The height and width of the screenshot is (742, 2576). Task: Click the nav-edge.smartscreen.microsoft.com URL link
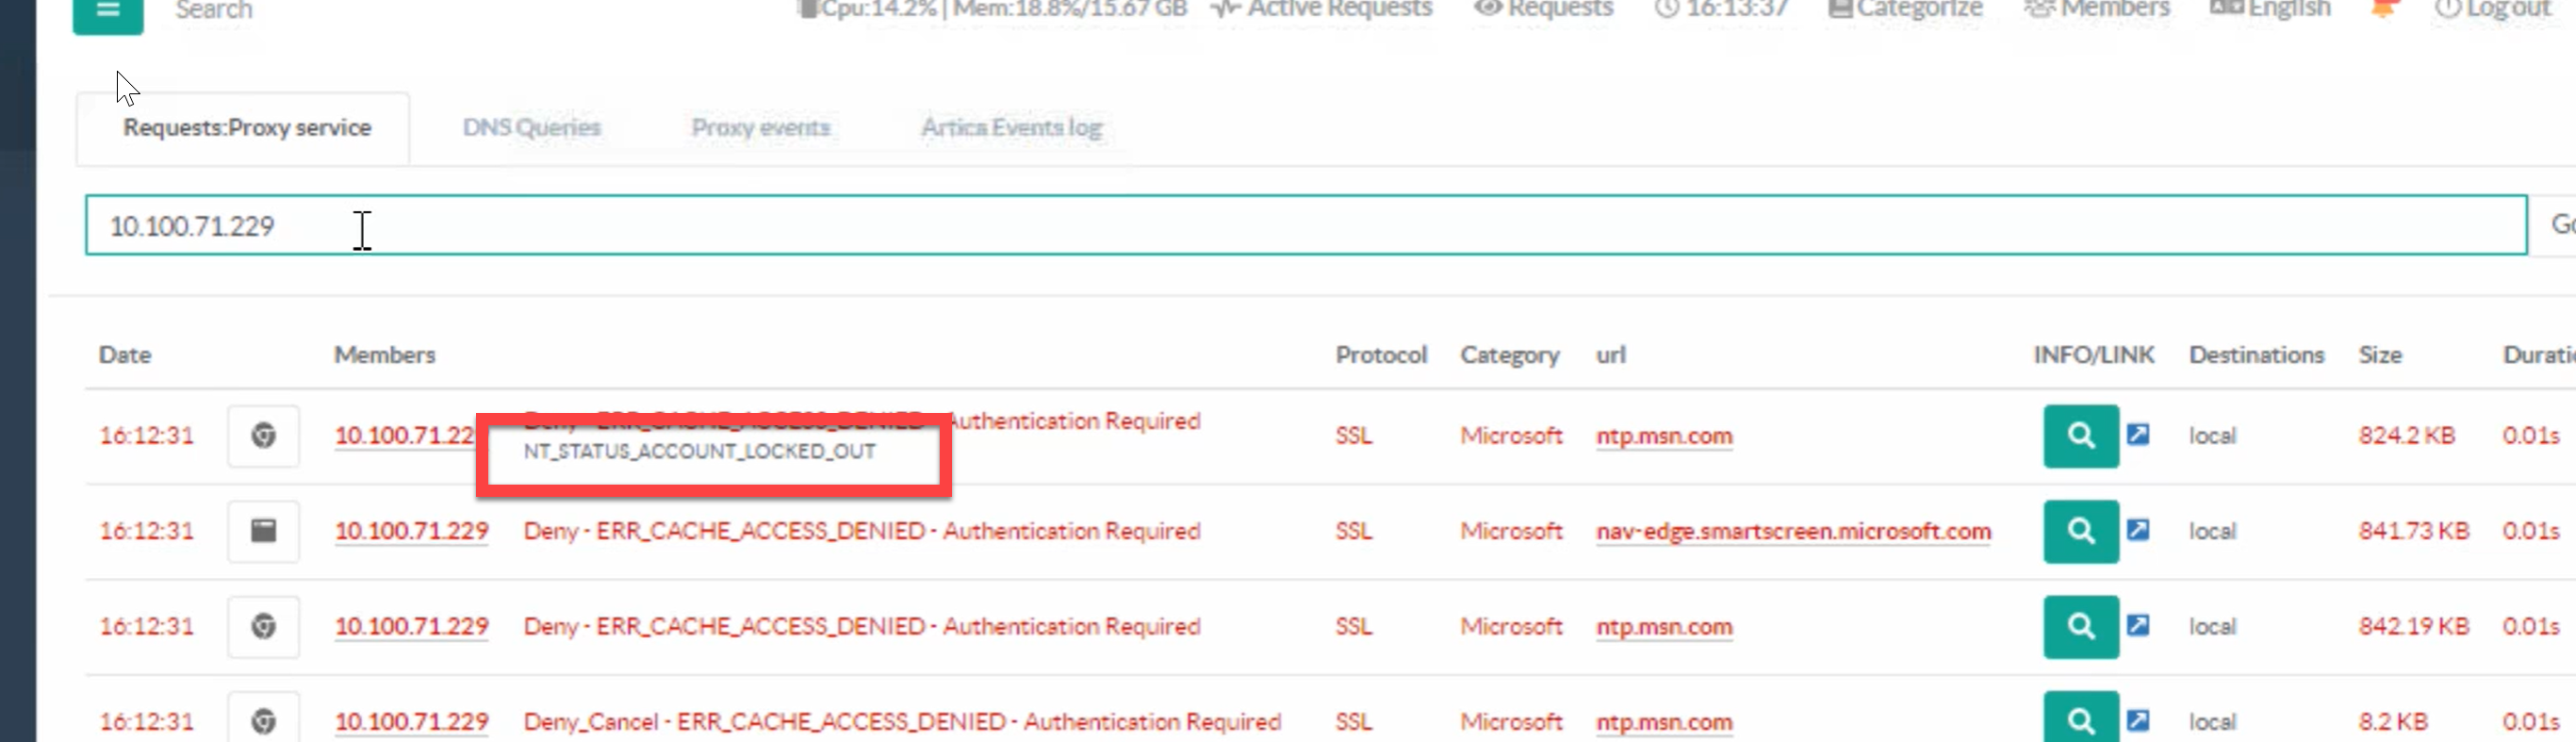click(x=1793, y=532)
